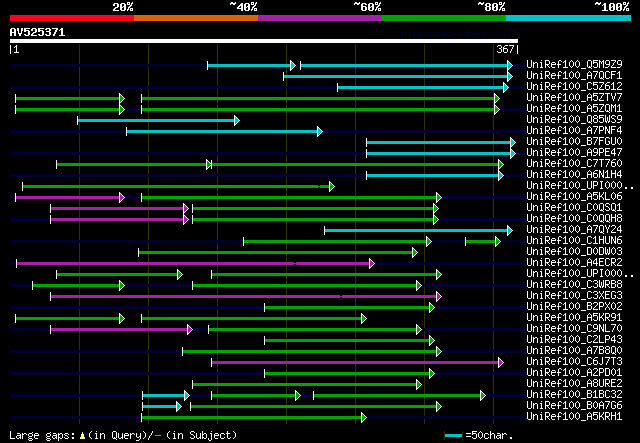
Task: Select the UniRef100_A7B8Q0 label
Action: pyautogui.click(x=574, y=351)
